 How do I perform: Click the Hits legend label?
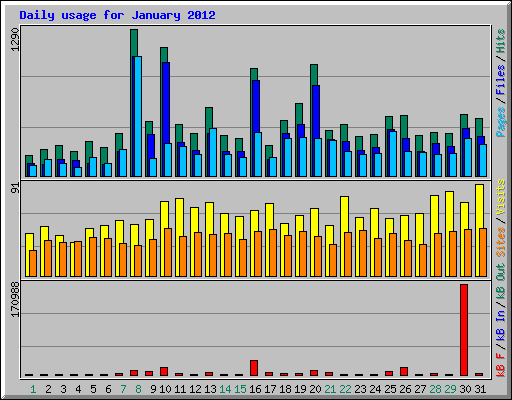click(x=501, y=41)
